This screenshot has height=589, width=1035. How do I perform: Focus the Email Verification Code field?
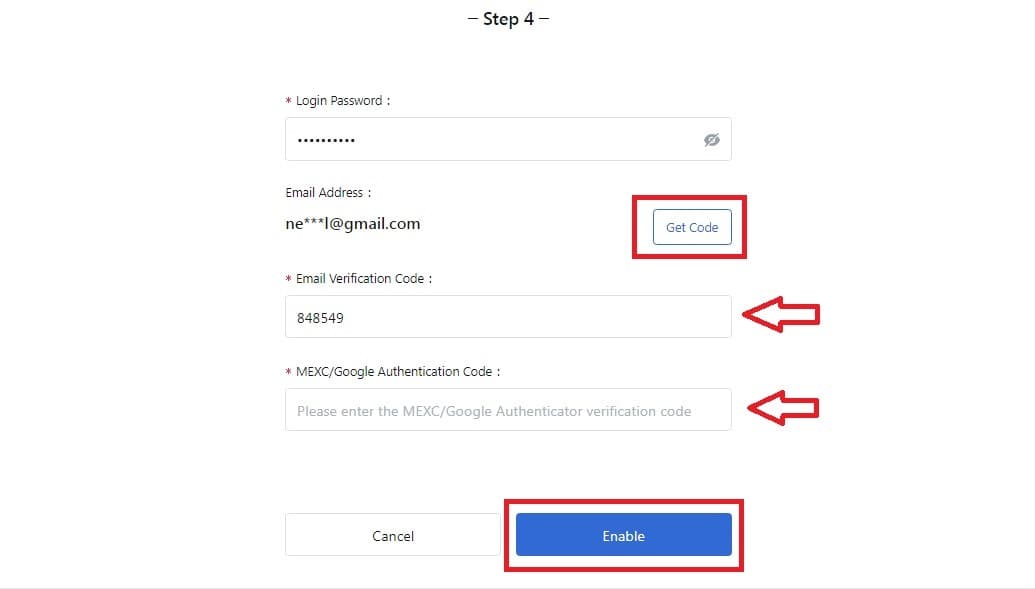(x=508, y=316)
